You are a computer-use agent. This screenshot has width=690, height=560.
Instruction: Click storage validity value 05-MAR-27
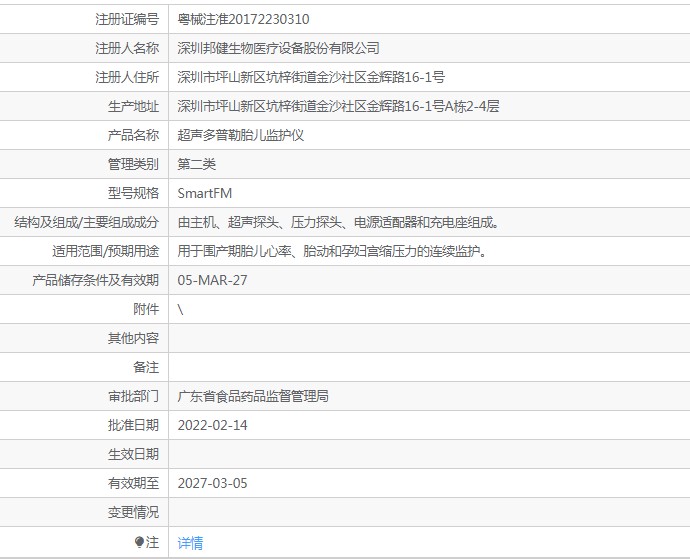pyautogui.click(x=213, y=280)
